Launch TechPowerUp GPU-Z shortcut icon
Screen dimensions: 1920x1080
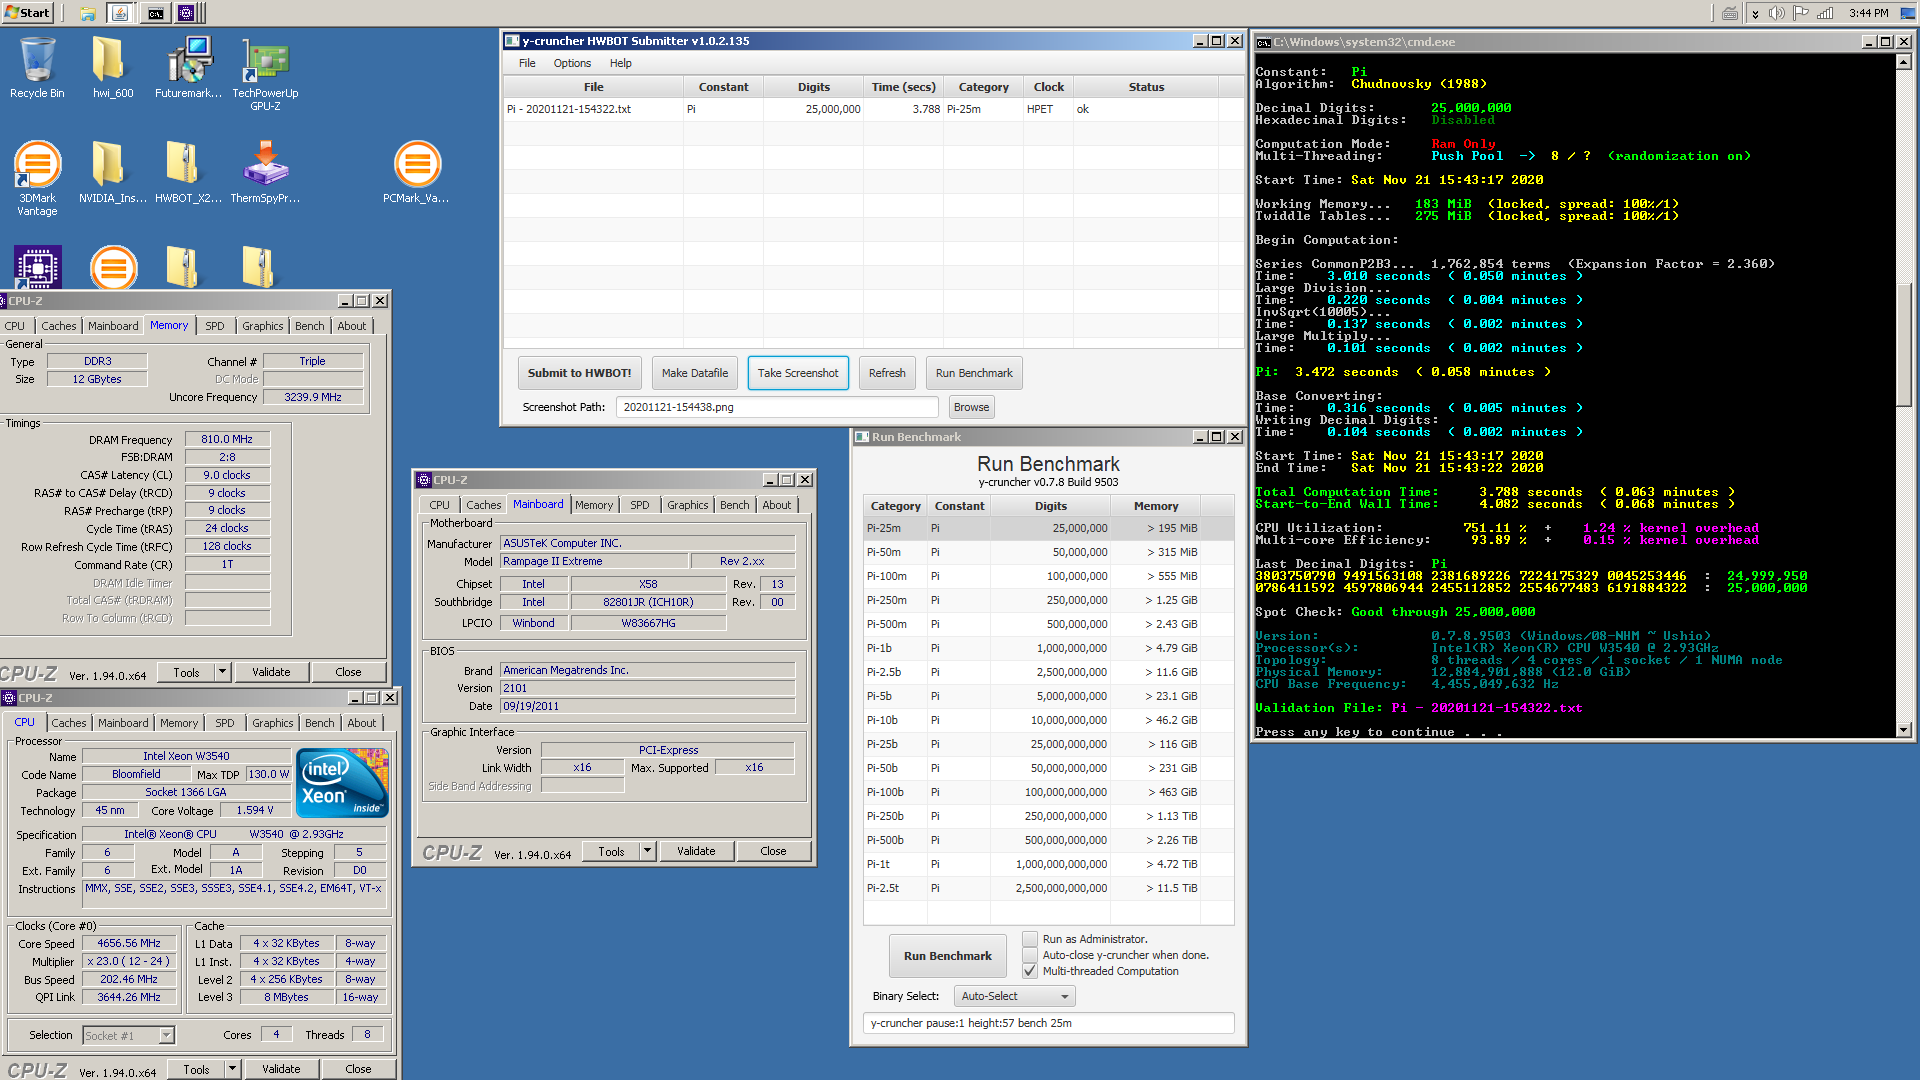coord(265,72)
